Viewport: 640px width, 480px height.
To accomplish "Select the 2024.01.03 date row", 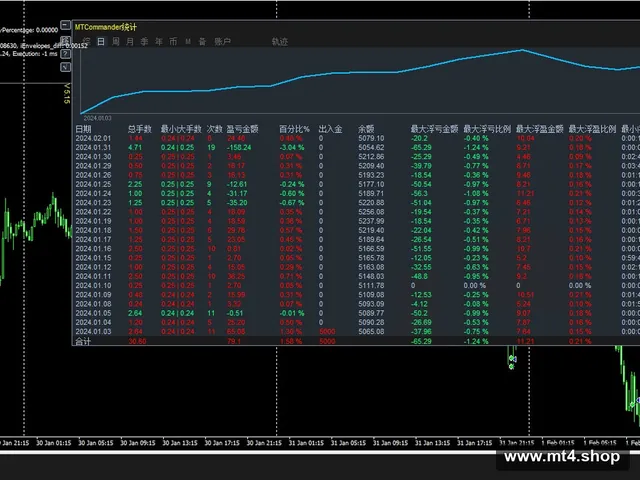I will [x=93, y=331].
